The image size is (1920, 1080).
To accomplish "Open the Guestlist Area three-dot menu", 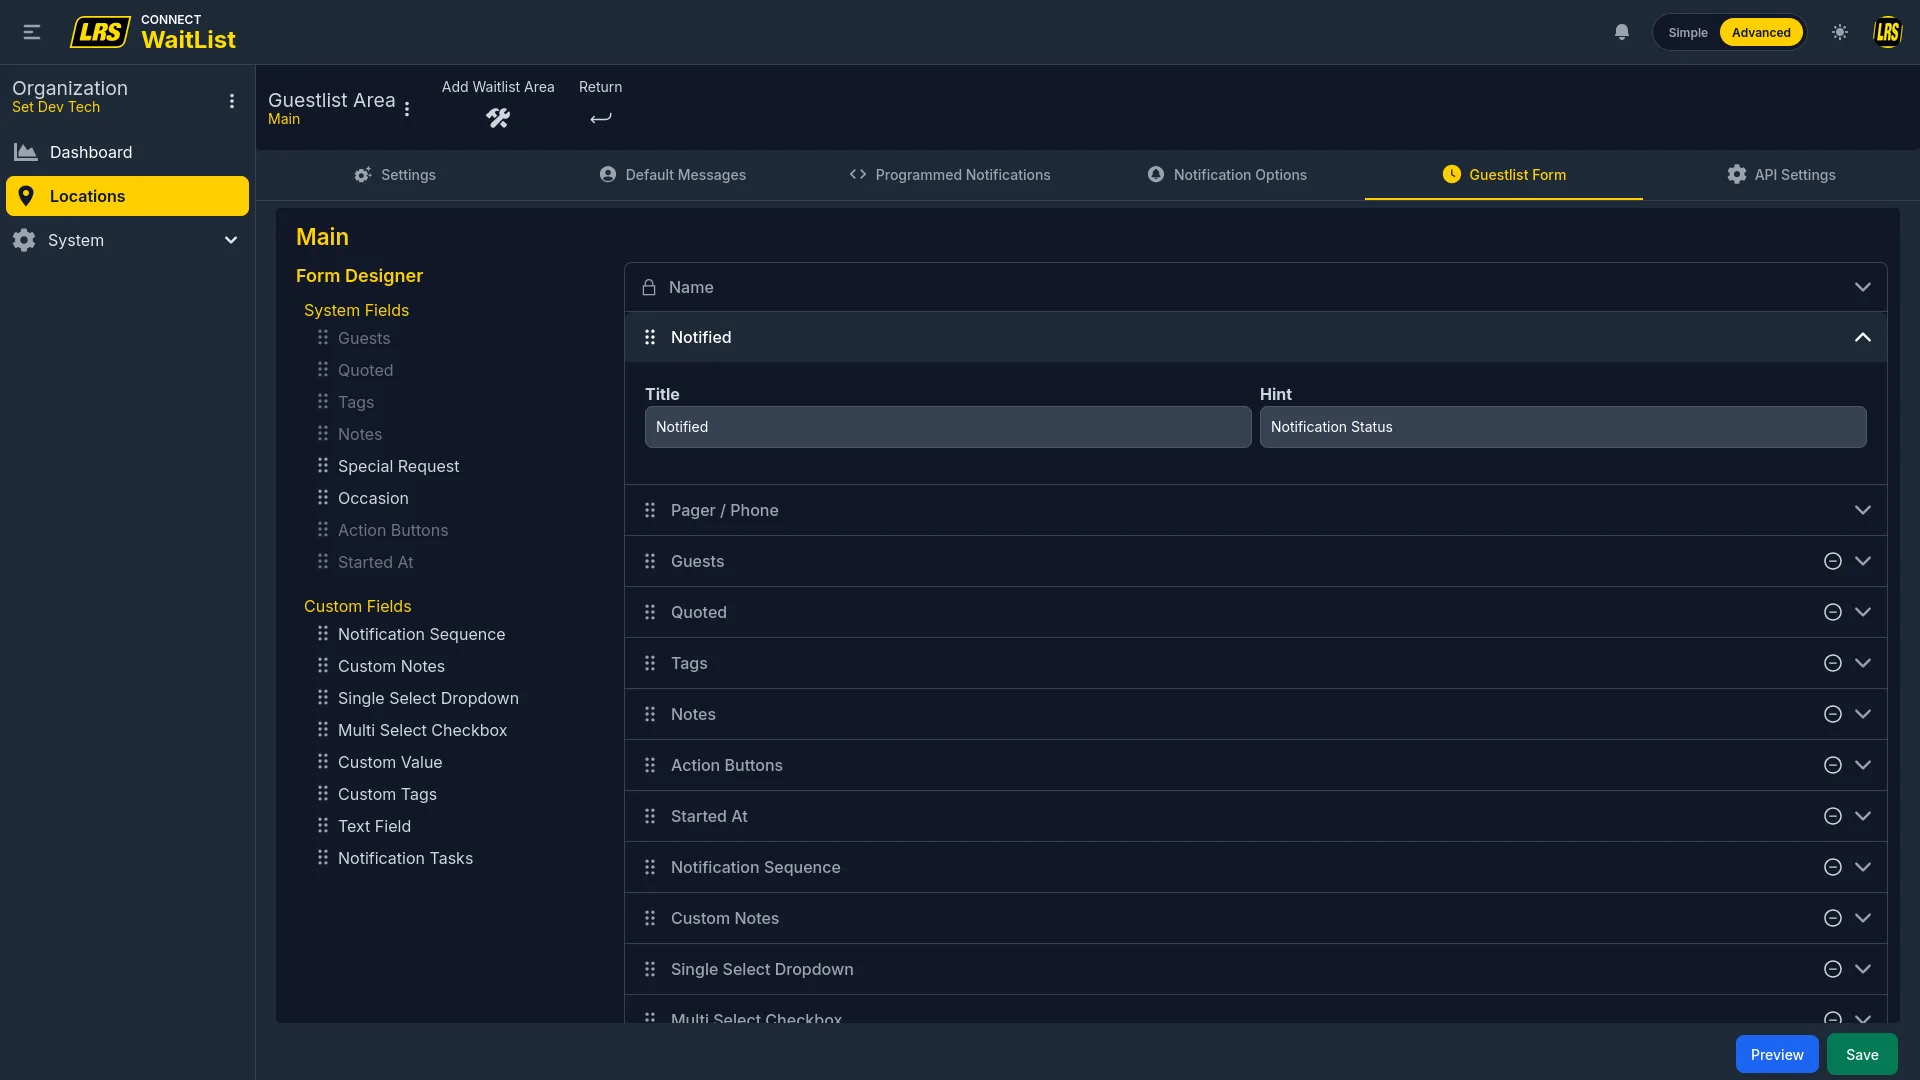I will coord(407,109).
